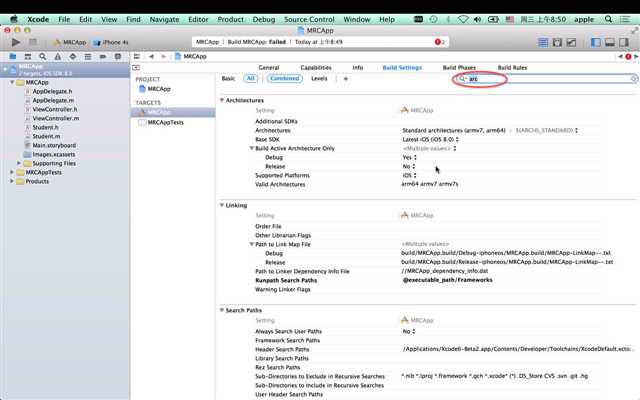This screenshot has width=640, height=400.
Task: Add a build setting with plus button
Action: click(x=346, y=78)
